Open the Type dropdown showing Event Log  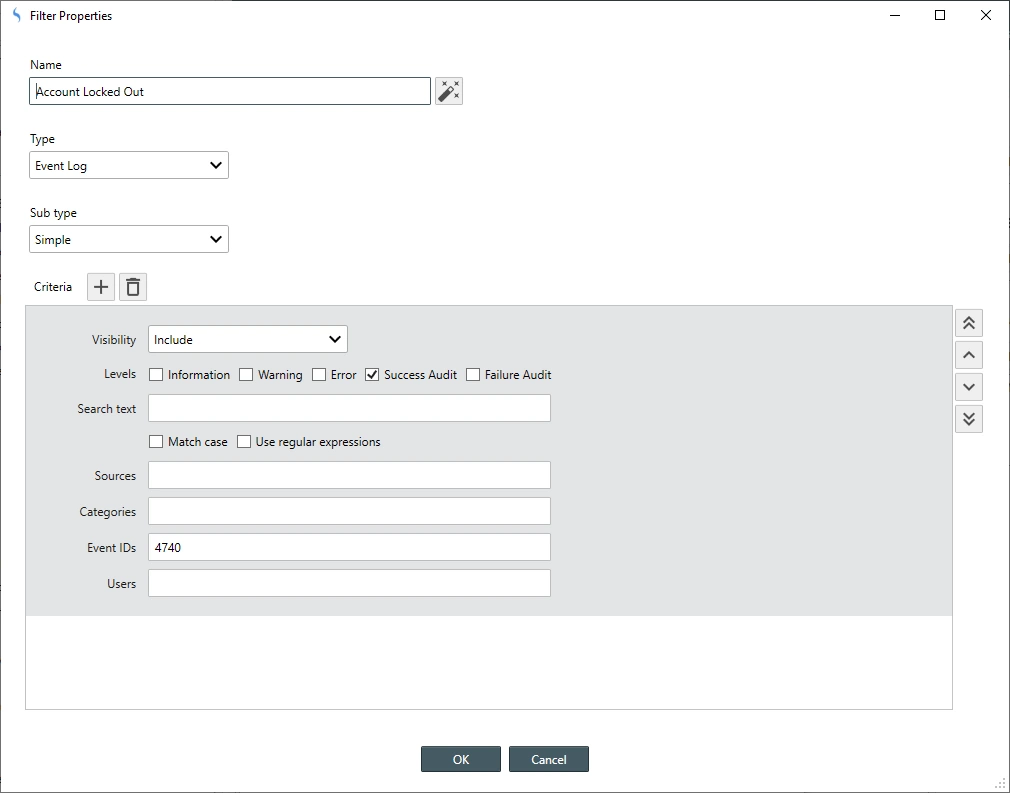pos(129,166)
